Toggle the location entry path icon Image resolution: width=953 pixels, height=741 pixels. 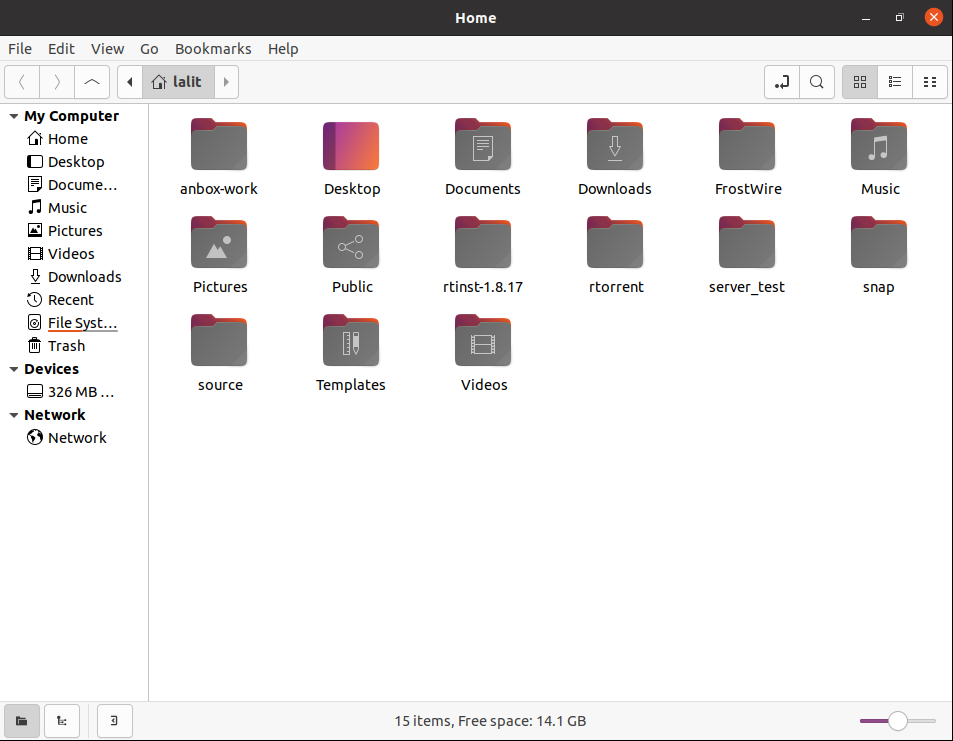coord(782,82)
